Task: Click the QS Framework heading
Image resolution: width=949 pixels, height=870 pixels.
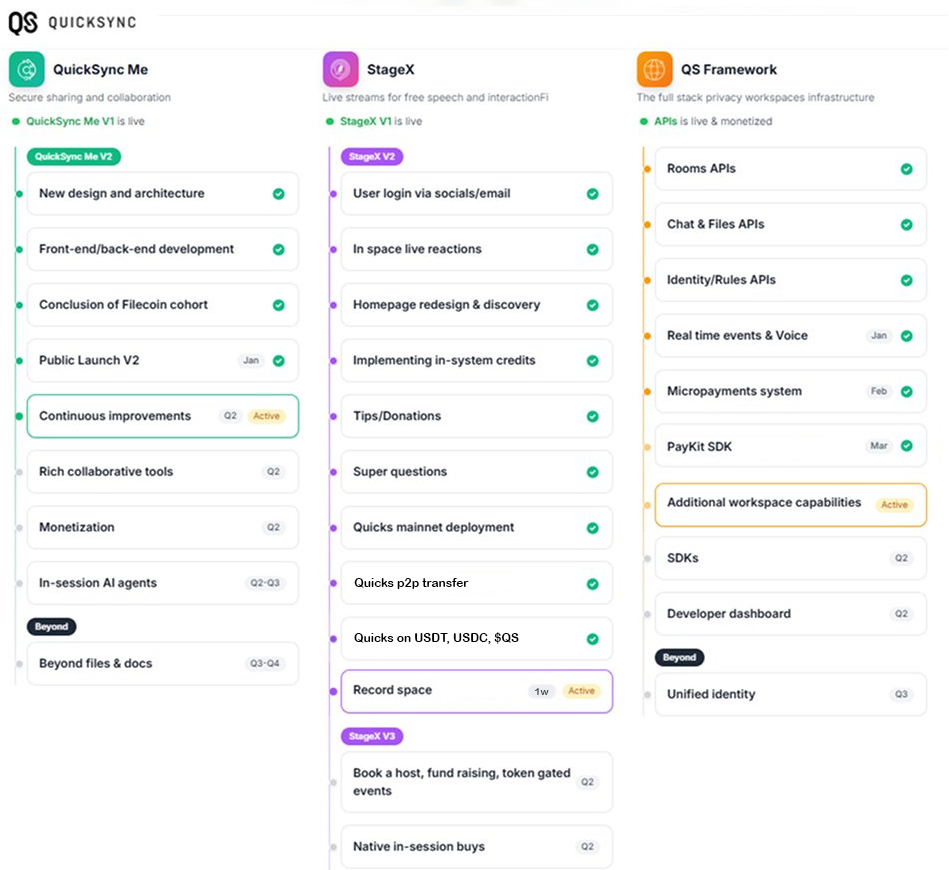Action: (729, 70)
